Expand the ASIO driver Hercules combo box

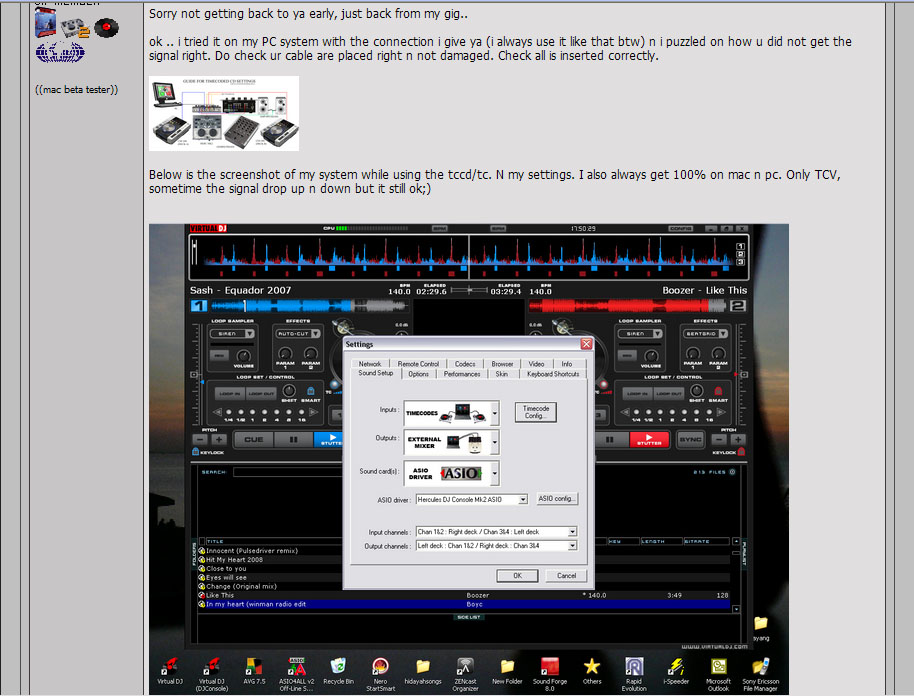(x=523, y=499)
